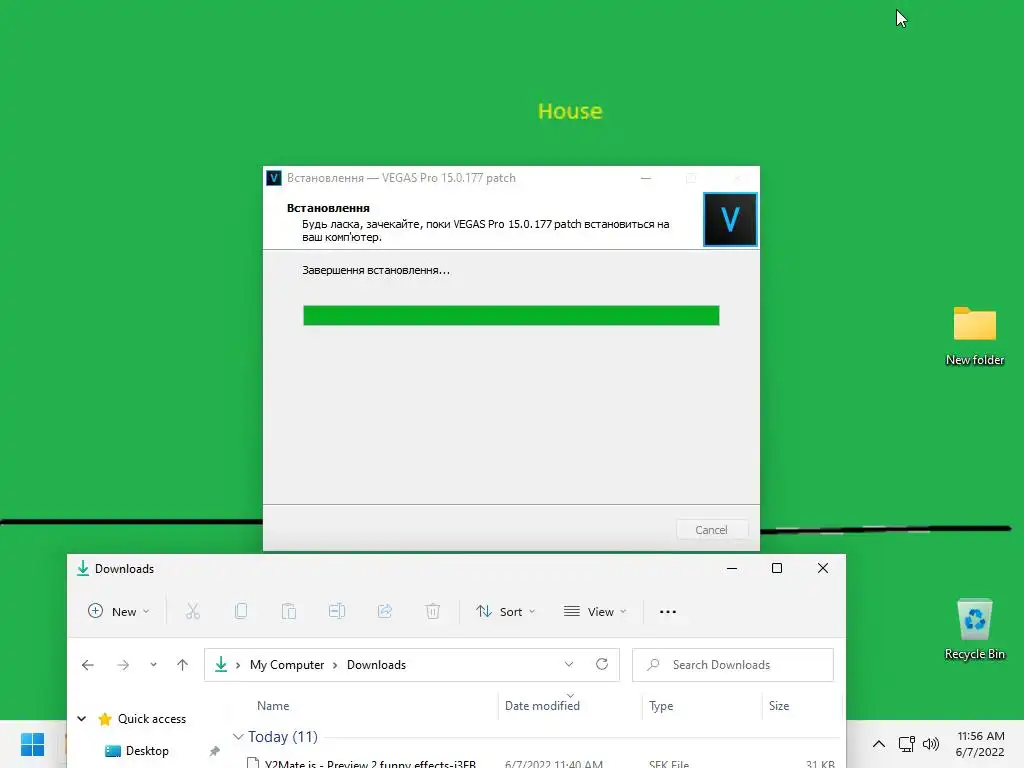Sort by the Name column header
The height and width of the screenshot is (768, 1024).
[273, 706]
